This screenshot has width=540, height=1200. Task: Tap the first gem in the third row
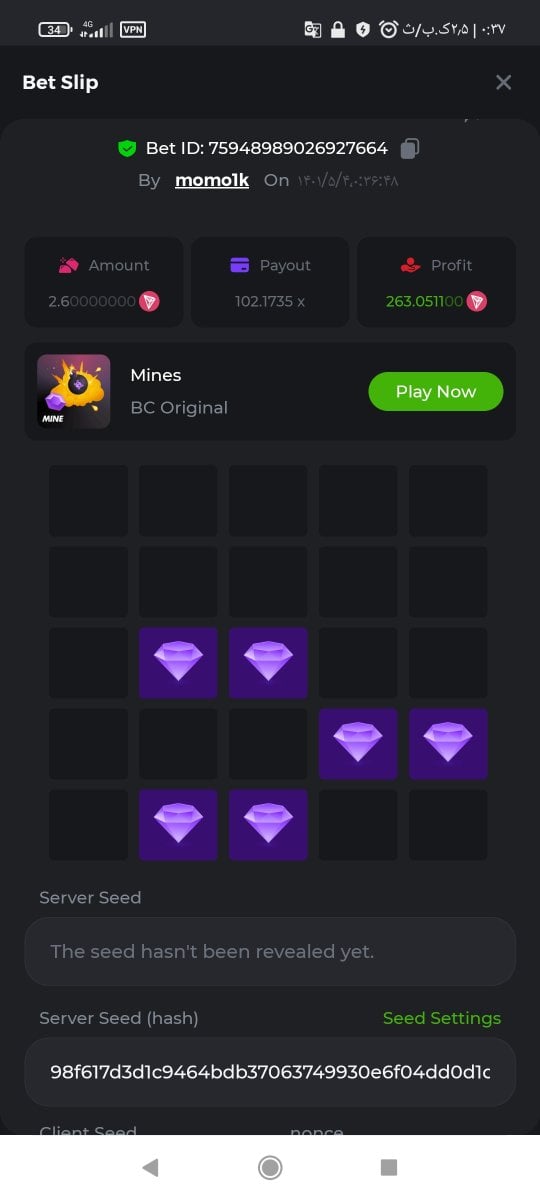178,663
